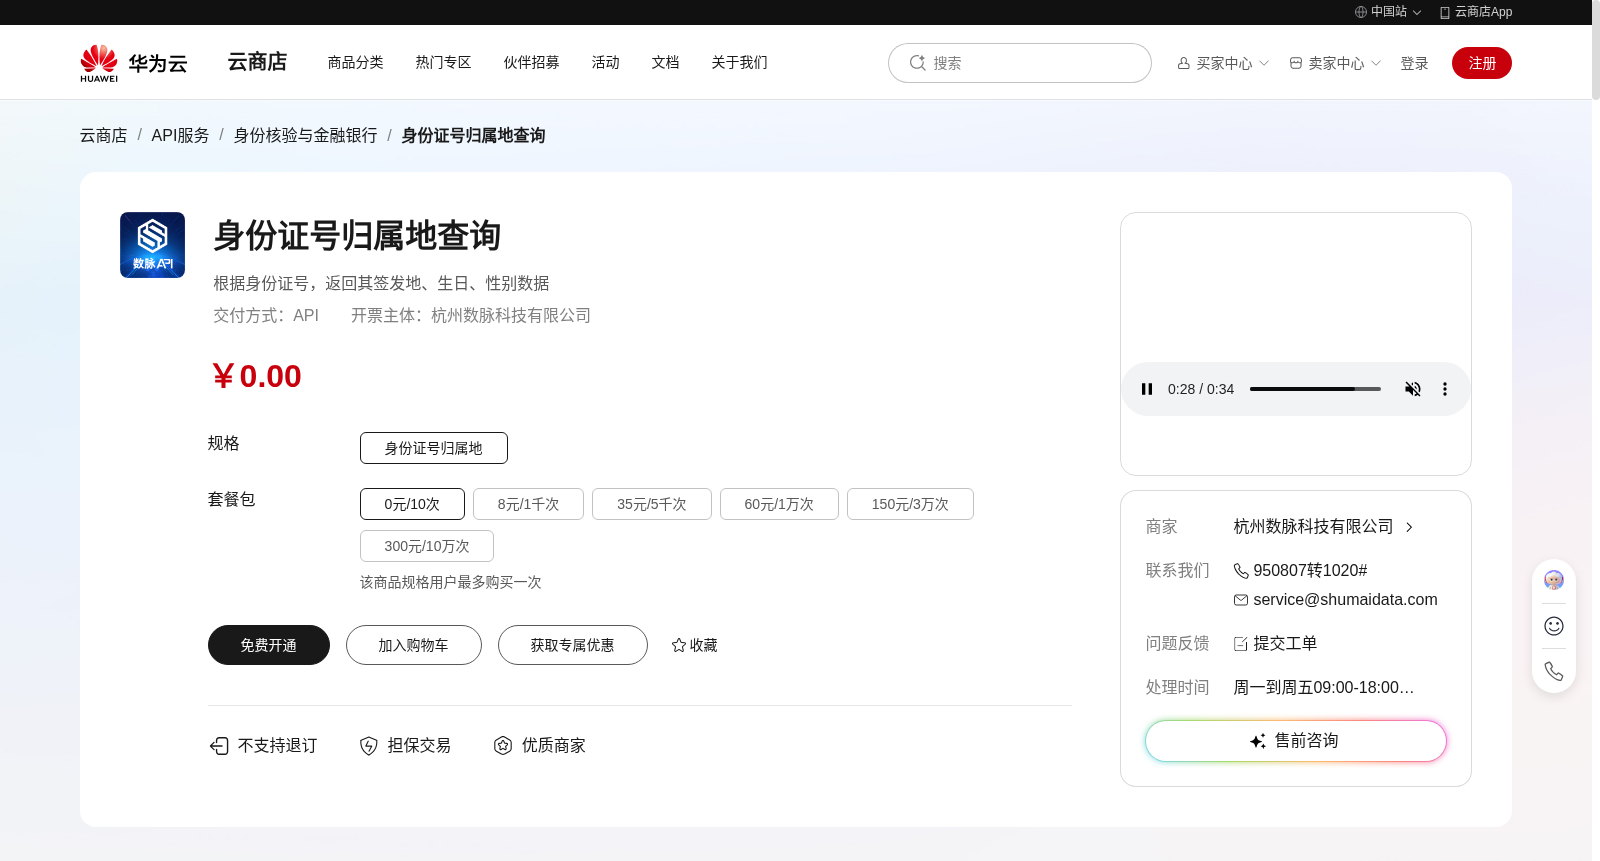Open the 商品分类 menu
The width and height of the screenshot is (1600, 861).
click(x=355, y=62)
